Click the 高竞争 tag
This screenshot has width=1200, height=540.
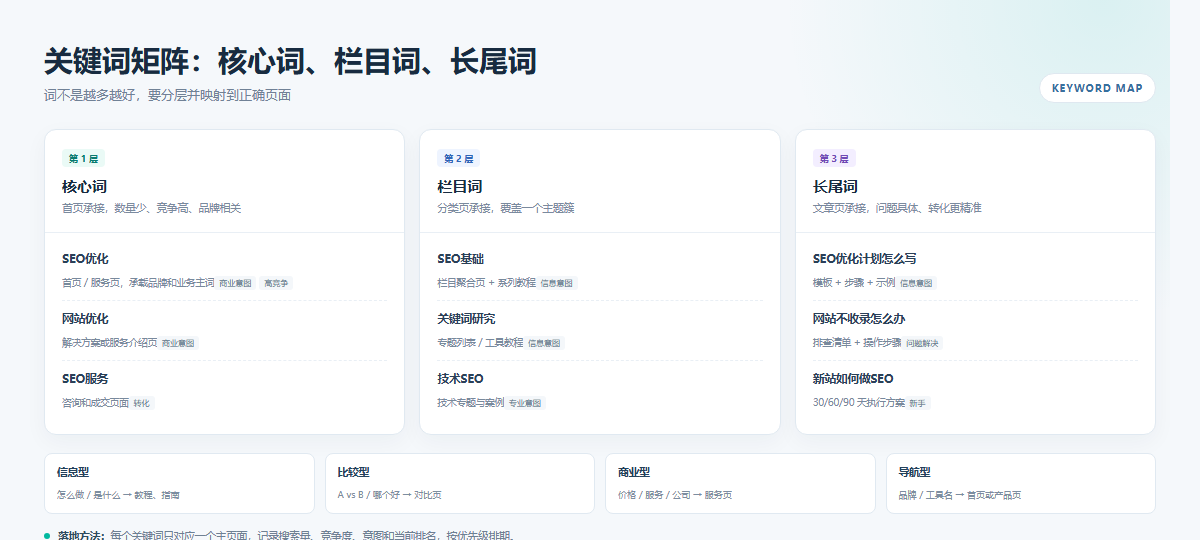[x=276, y=283]
